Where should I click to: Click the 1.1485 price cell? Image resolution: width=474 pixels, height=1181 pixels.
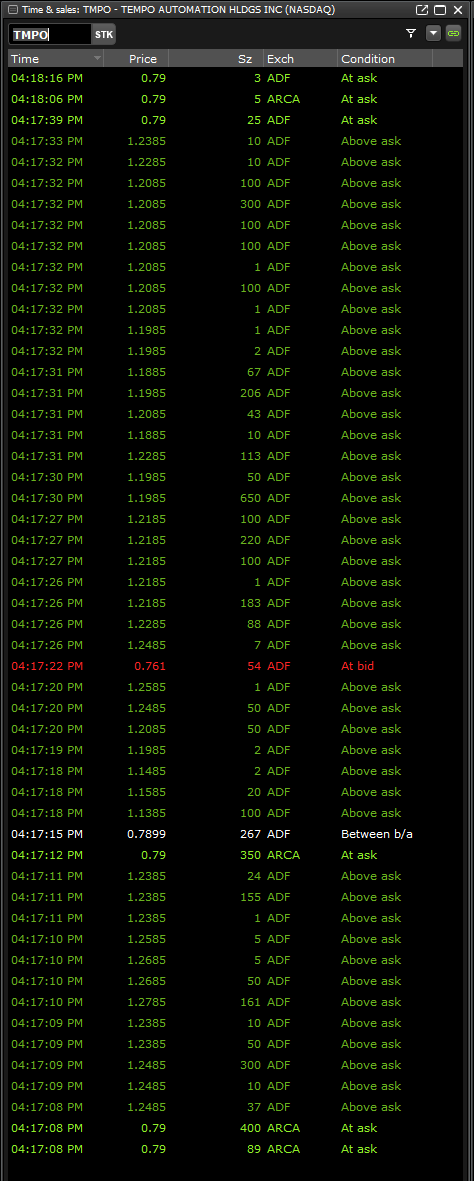(147, 771)
